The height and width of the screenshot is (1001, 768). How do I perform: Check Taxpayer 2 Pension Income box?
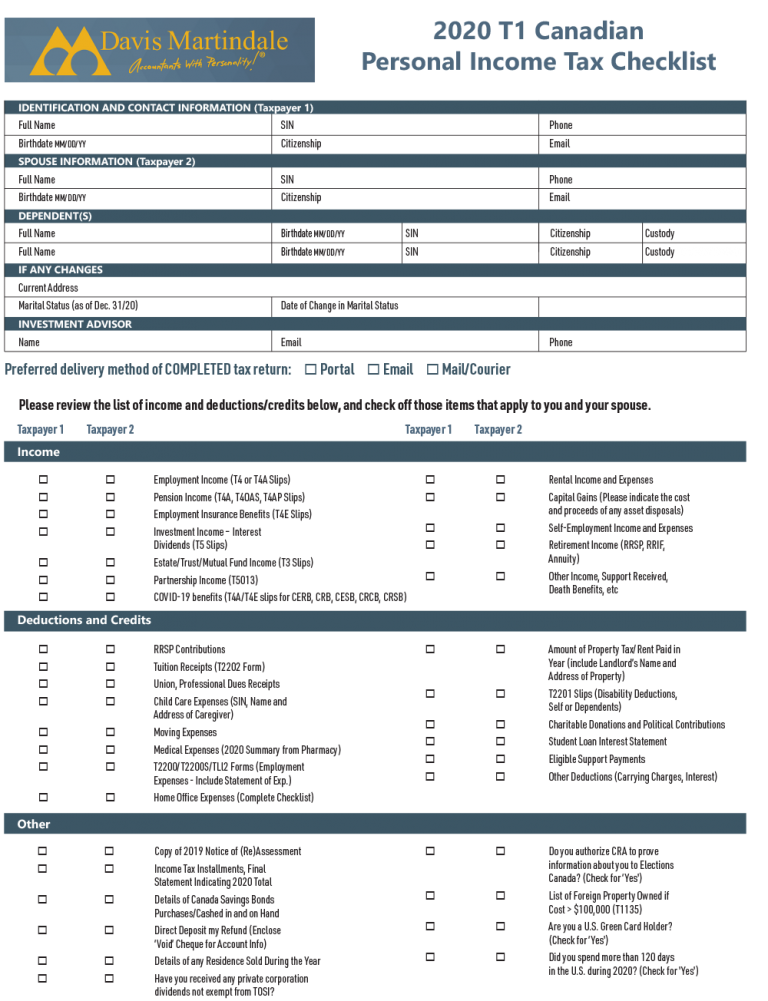[110, 497]
